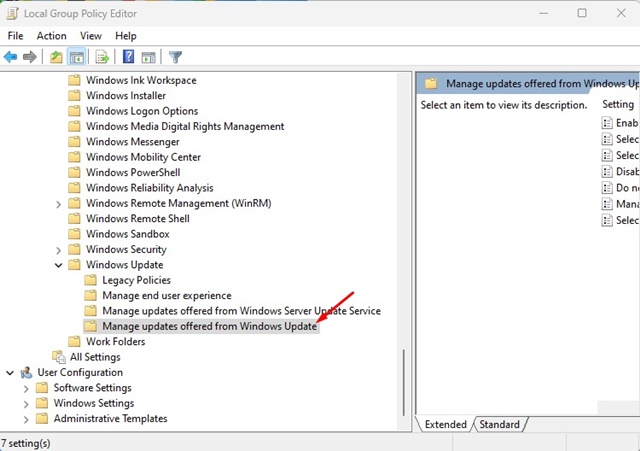Collapse the User Configuration node

click(x=10, y=373)
